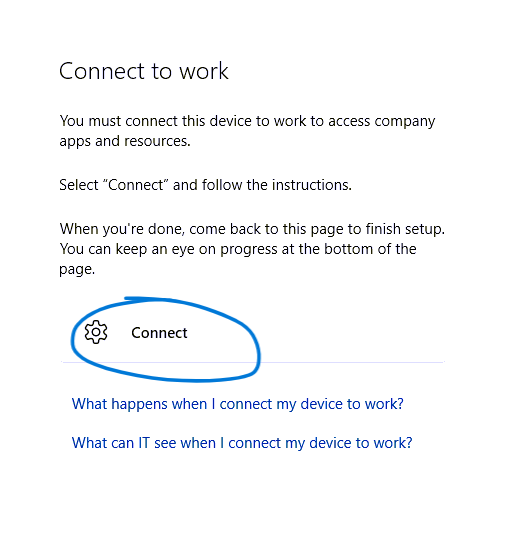Click the separator line below Connect
This screenshot has height=548, width=522.
(253, 362)
